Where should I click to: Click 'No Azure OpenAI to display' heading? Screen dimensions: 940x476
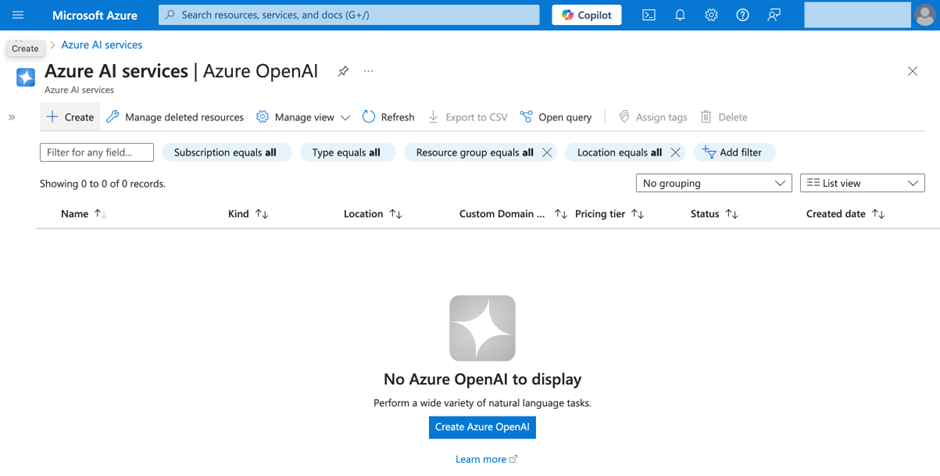point(482,379)
